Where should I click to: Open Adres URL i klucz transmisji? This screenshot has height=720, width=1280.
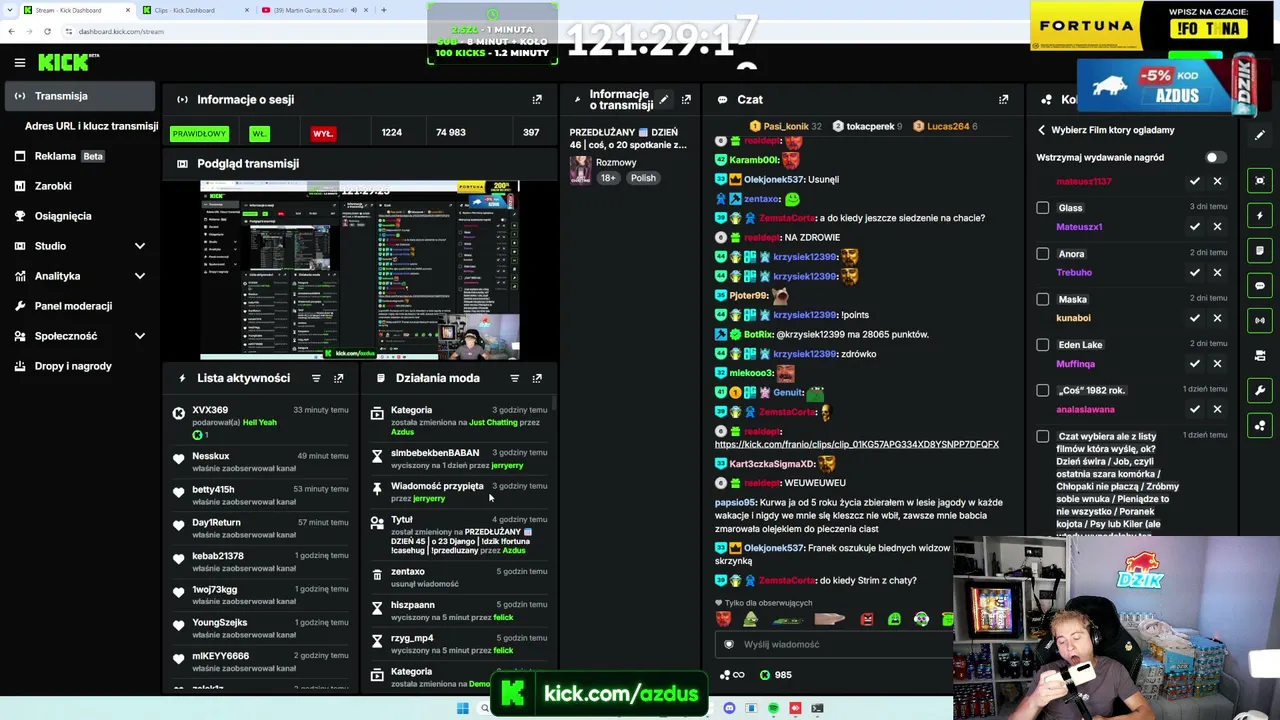point(91,126)
